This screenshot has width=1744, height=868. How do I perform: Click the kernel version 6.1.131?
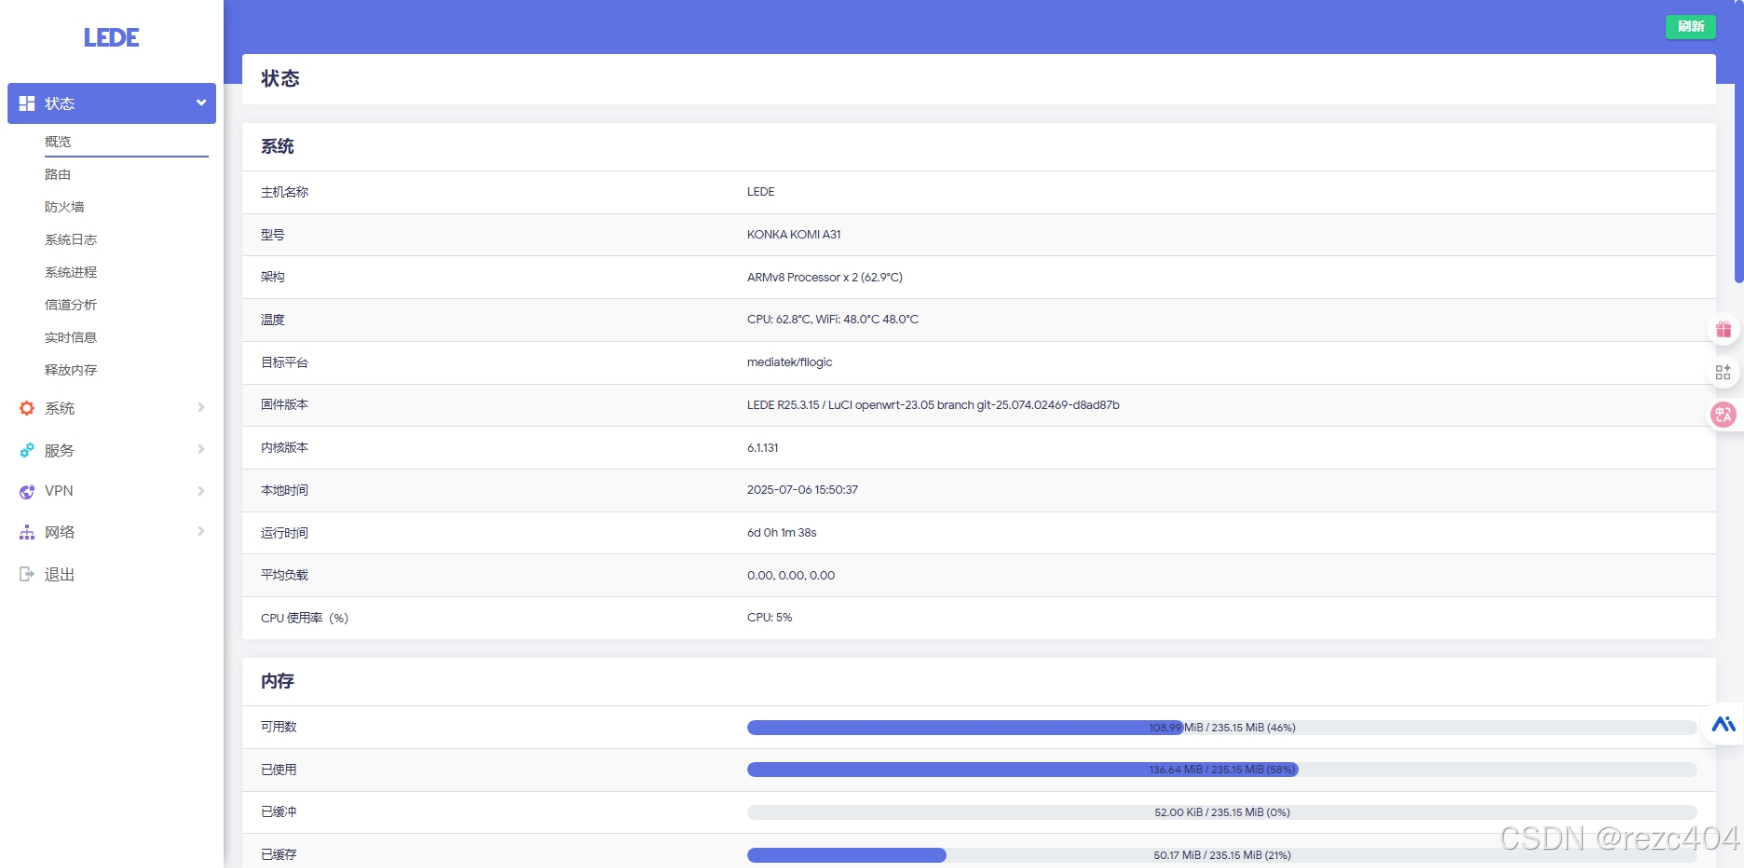[762, 448]
